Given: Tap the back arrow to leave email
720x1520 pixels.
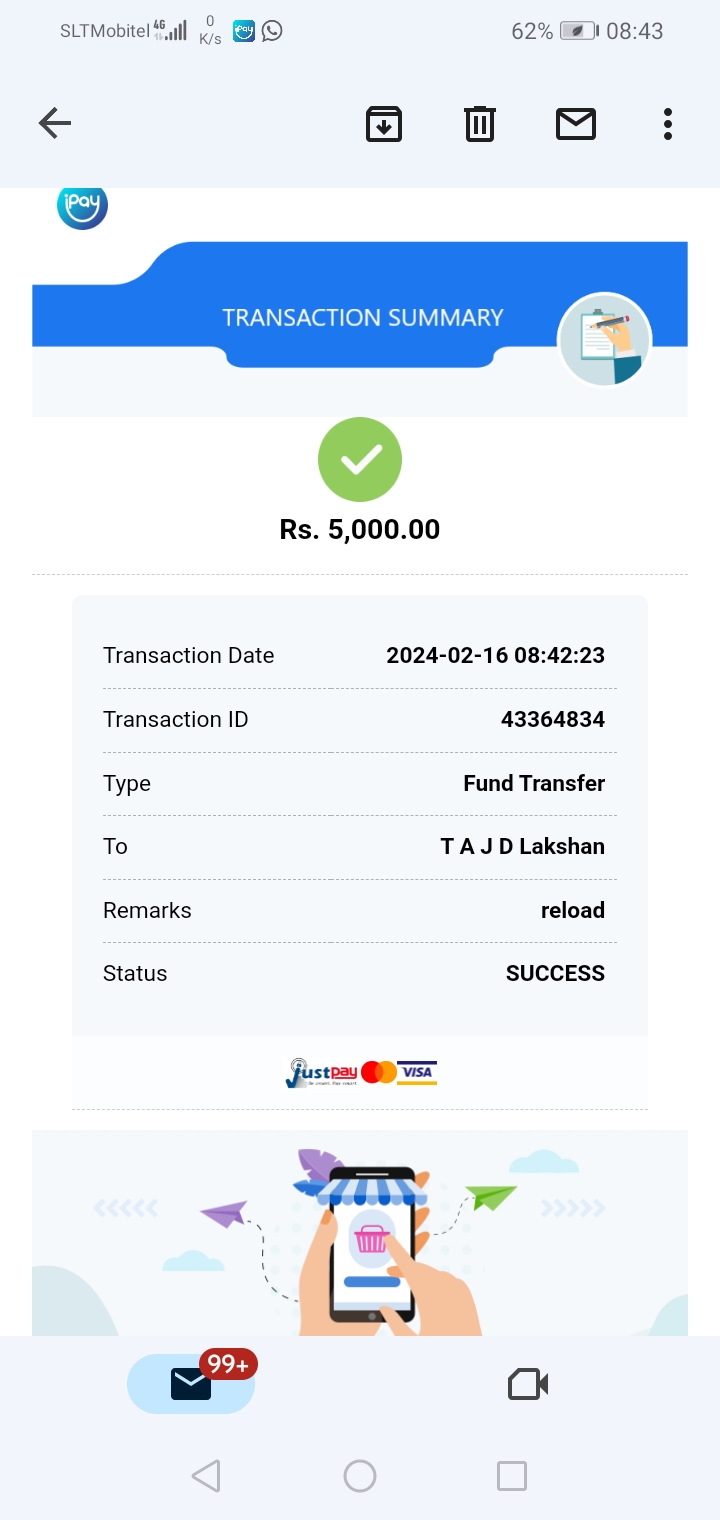Looking at the screenshot, I should pos(55,124).
